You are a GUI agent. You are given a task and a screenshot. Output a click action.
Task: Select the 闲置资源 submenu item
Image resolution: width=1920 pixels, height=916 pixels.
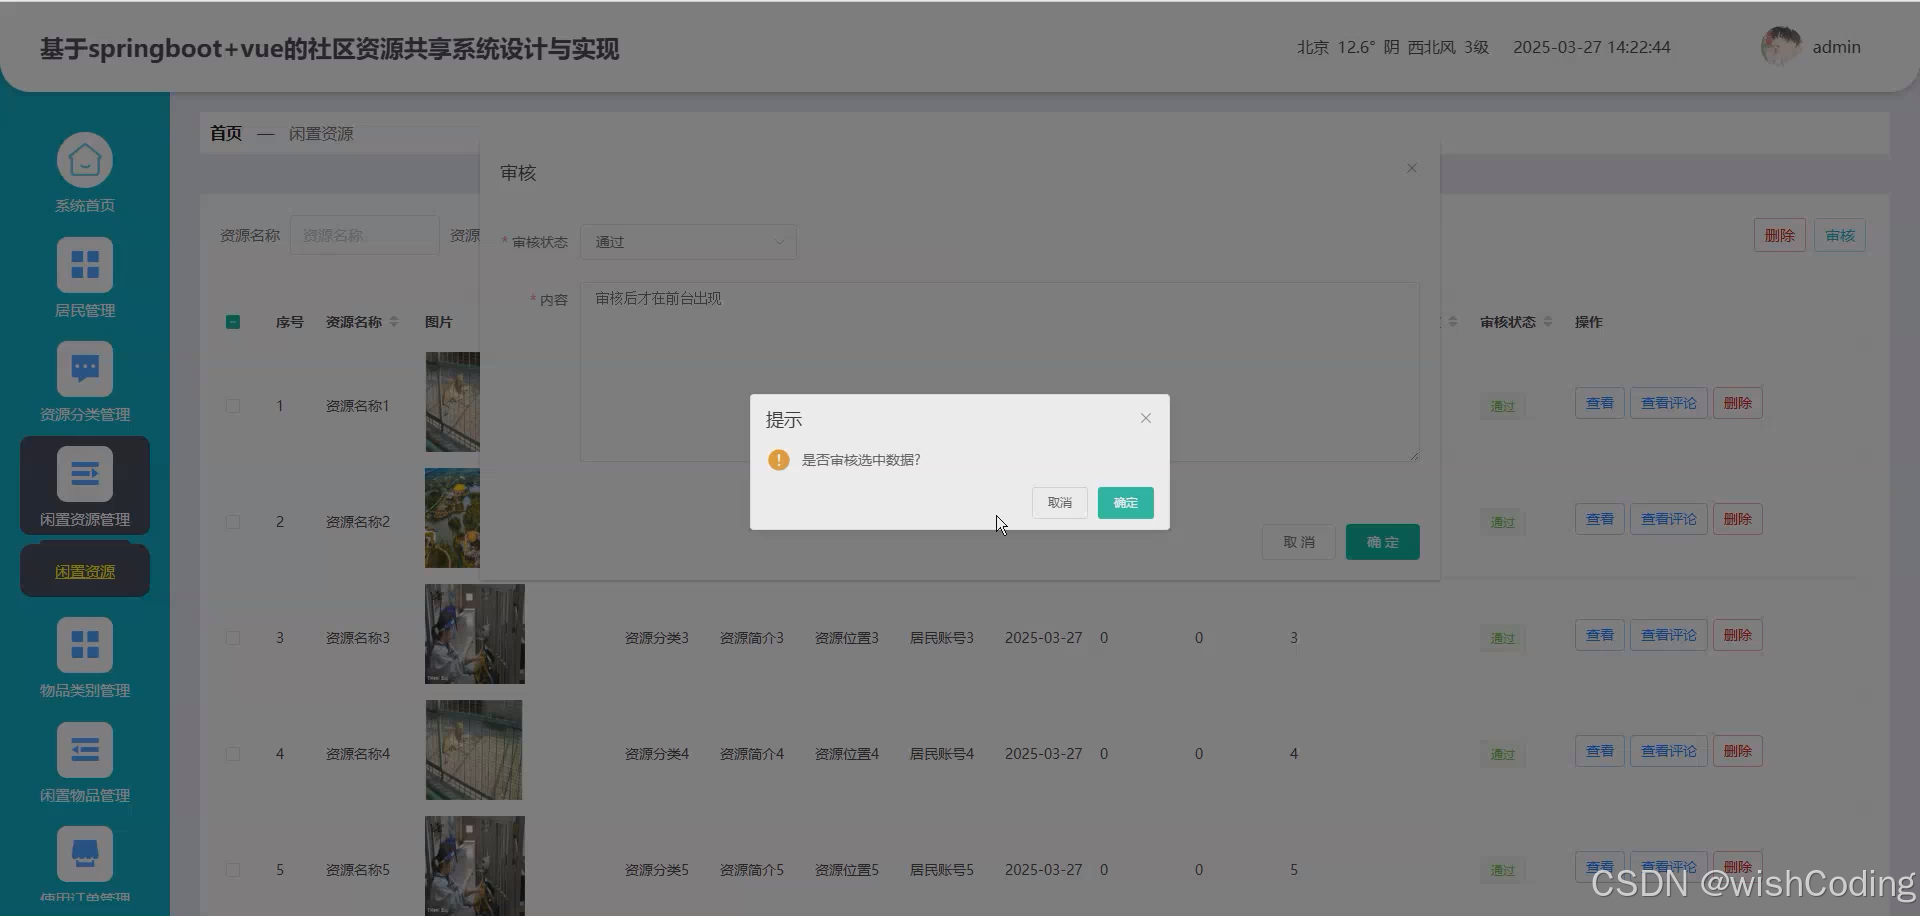pos(84,570)
